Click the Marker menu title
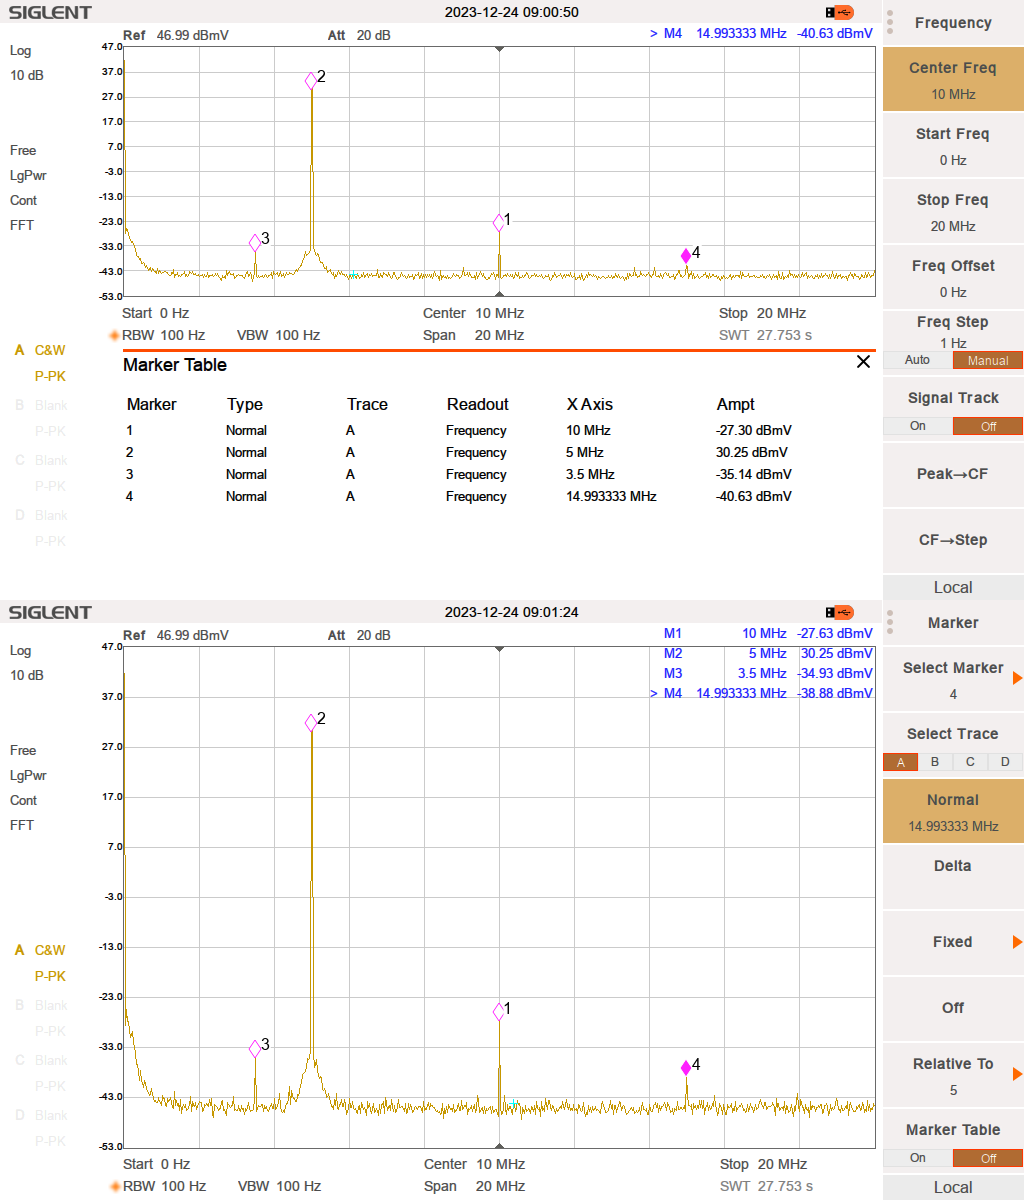Screen dimensions: 1024x1200 pyautogui.click(x=953, y=623)
